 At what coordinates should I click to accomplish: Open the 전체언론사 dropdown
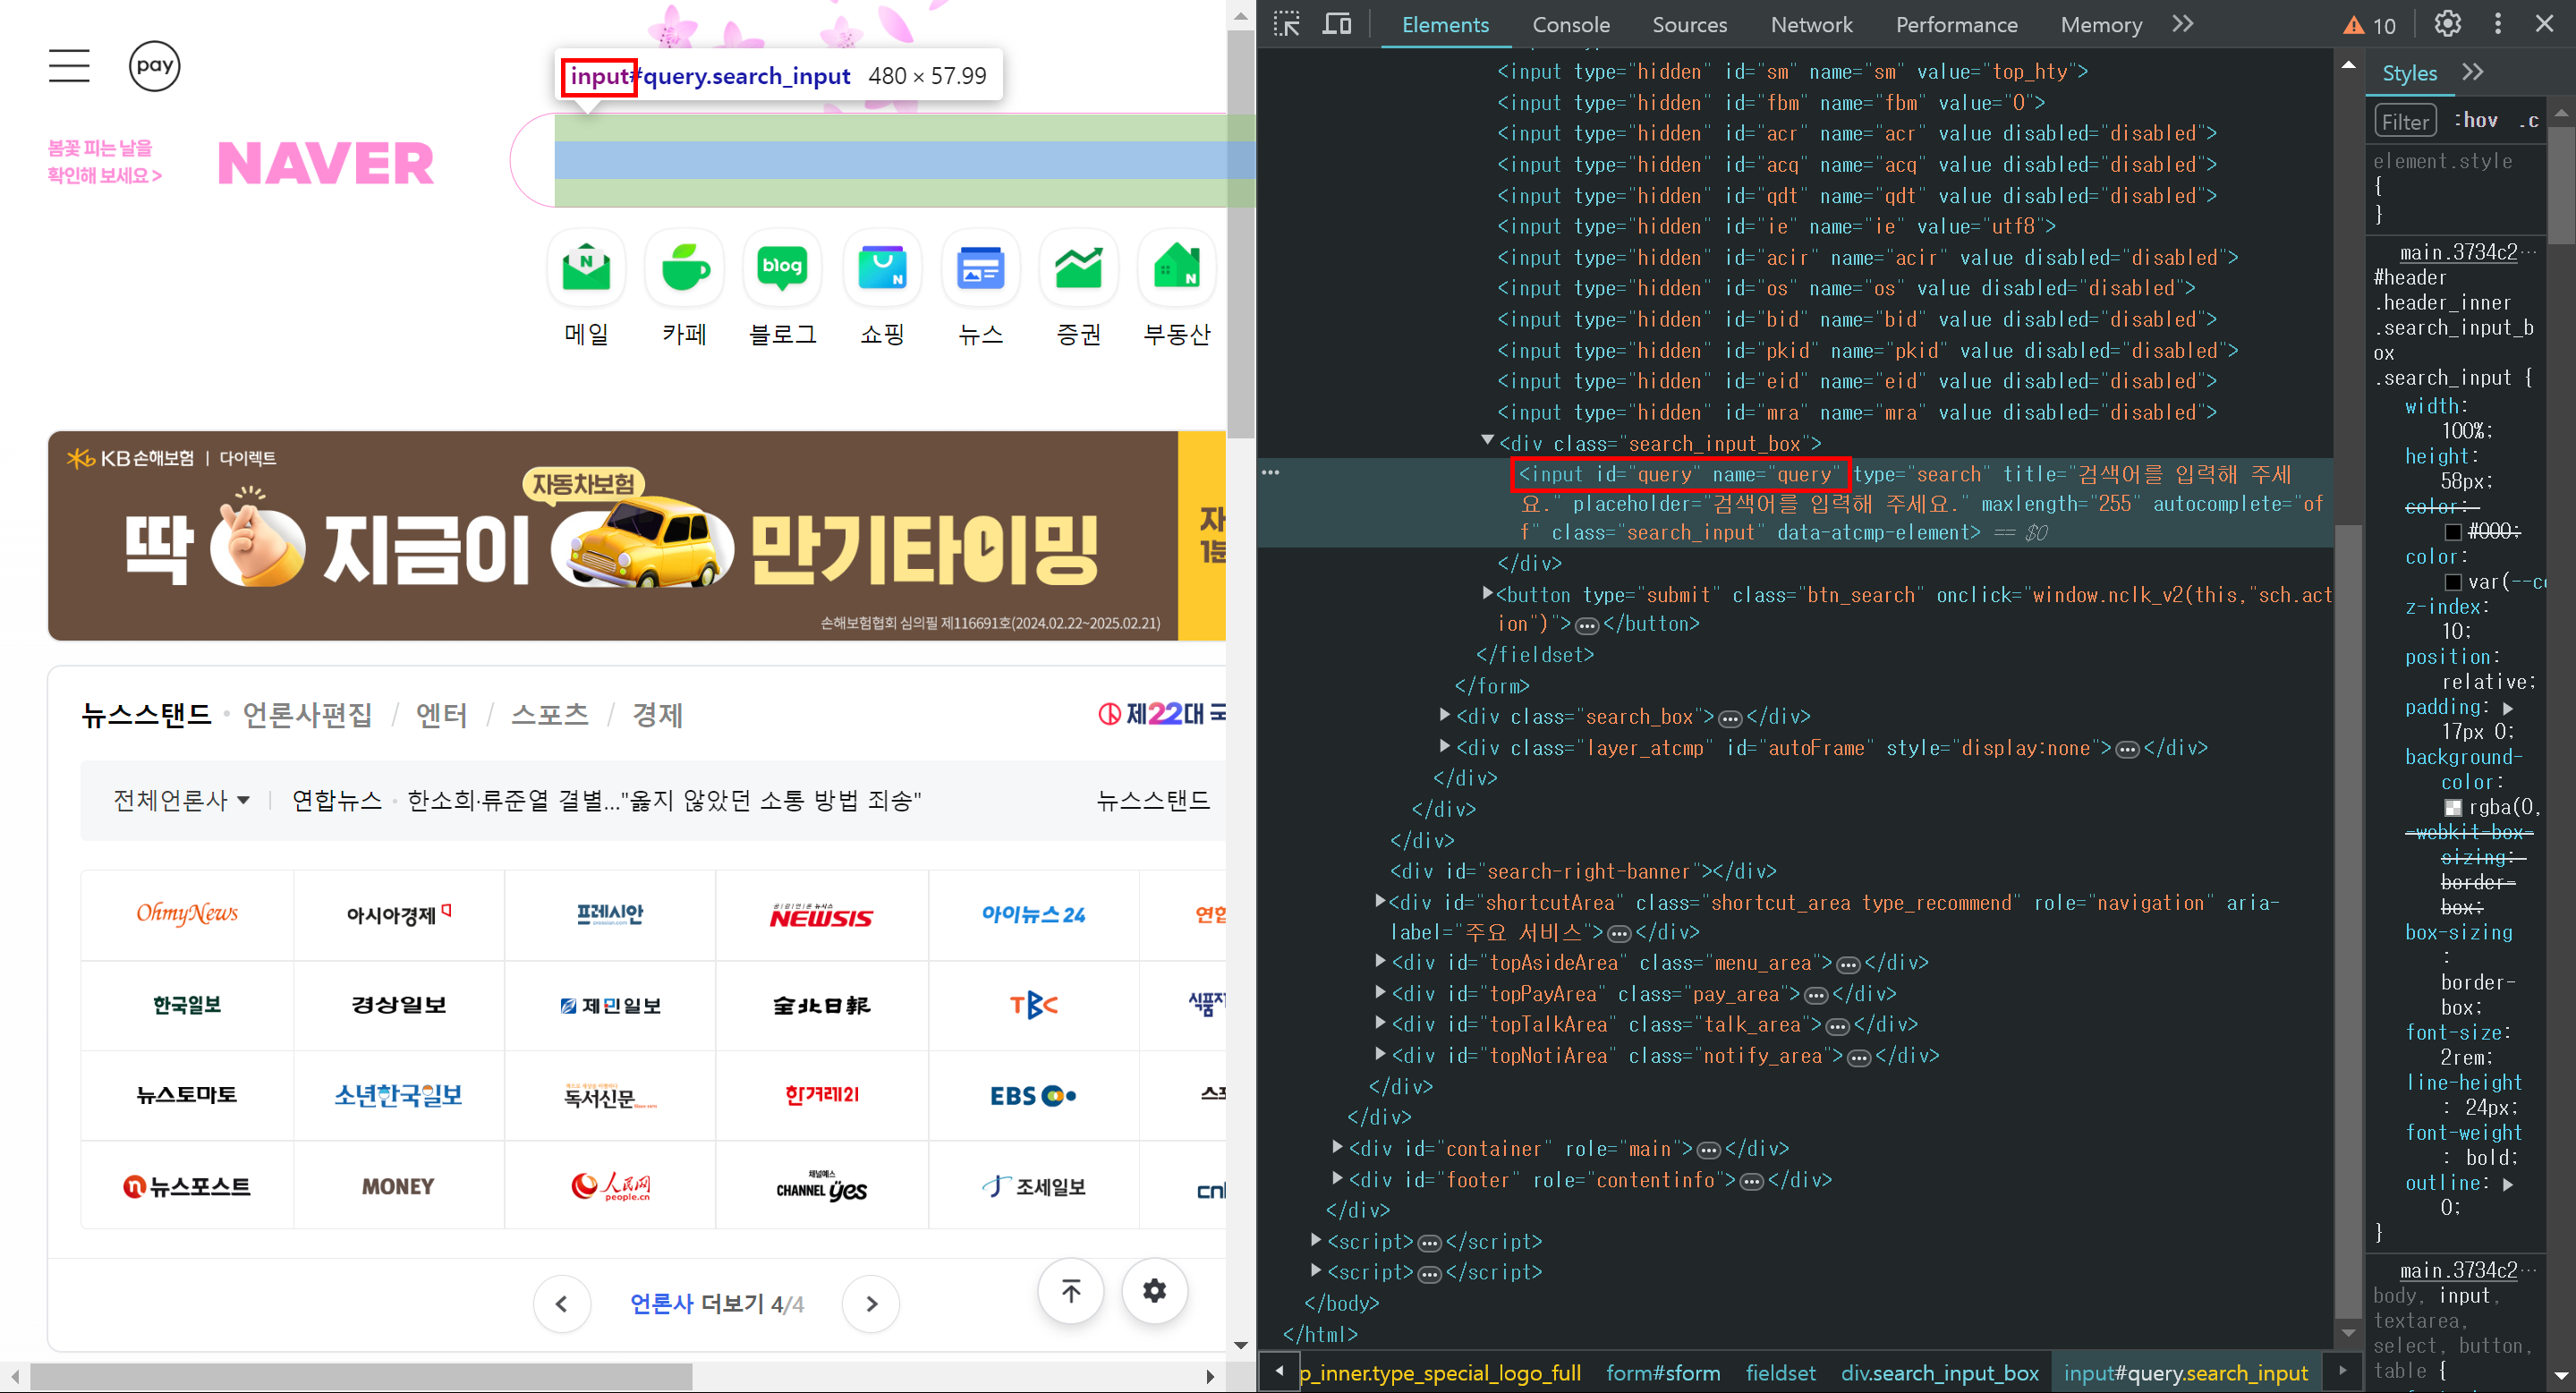(181, 800)
